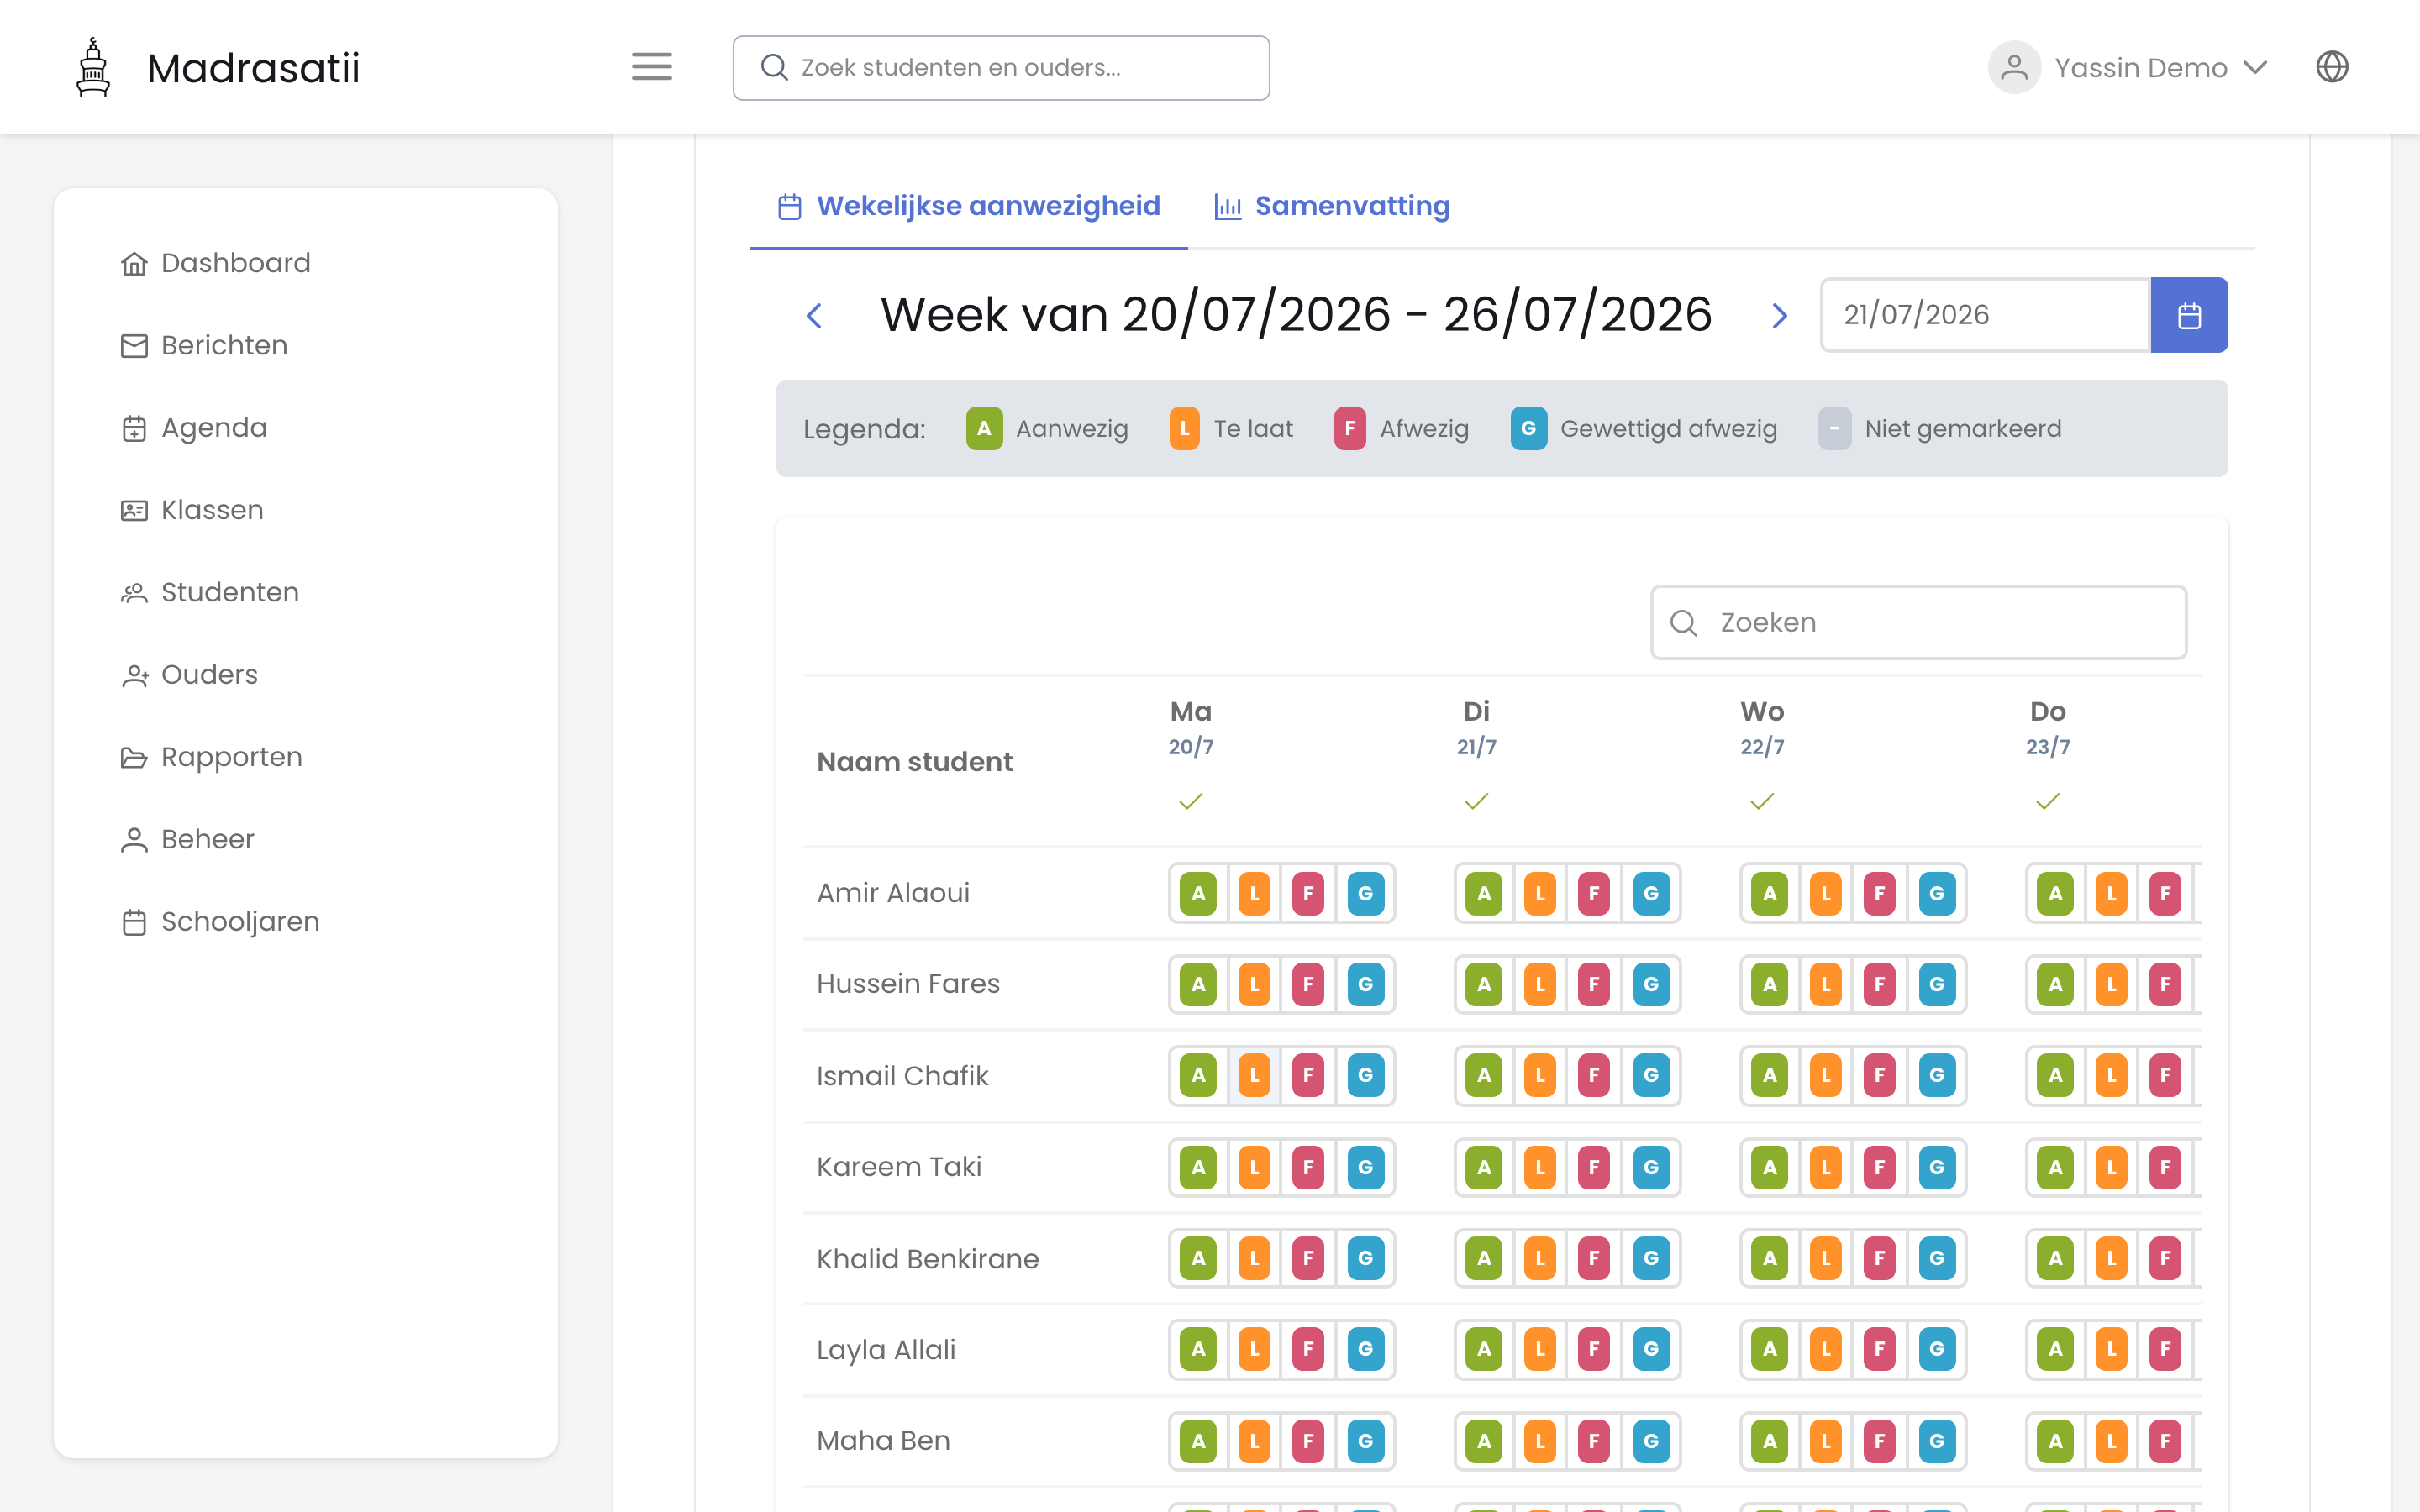The height and width of the screenshot is (1512, 2420).
Task: Go to the previous week
Action: click(814, 316)
